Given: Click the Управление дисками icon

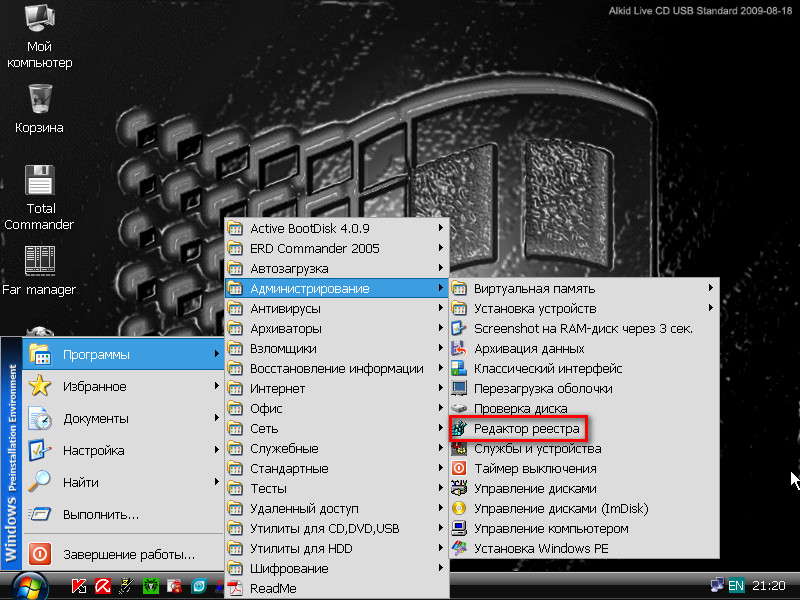Looking at the screenshot, I should [459, 488].
